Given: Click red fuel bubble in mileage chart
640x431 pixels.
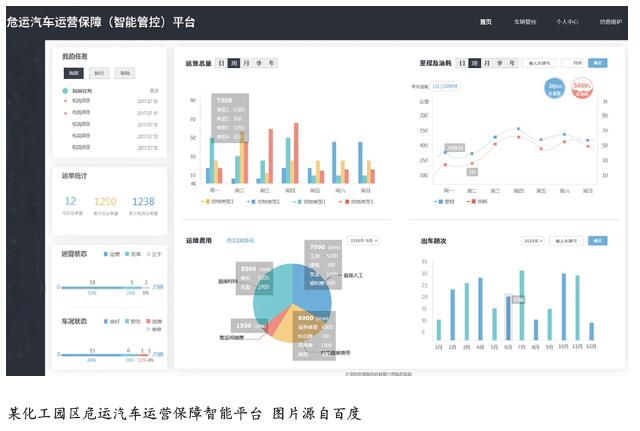Looking at the screenshot, I should (582, 87).
